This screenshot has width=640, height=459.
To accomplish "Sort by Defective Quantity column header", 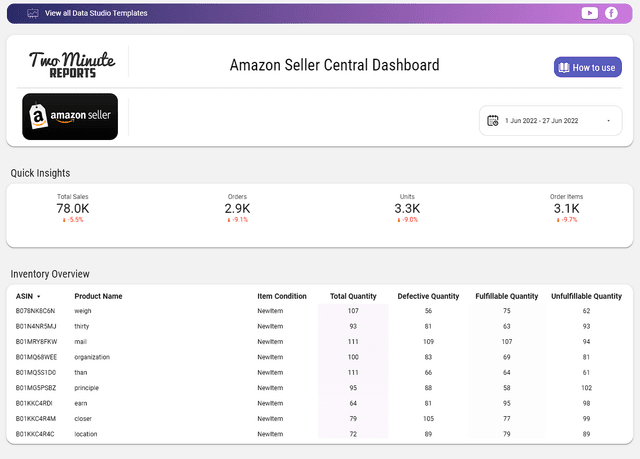I will click(x=428, y=296).
